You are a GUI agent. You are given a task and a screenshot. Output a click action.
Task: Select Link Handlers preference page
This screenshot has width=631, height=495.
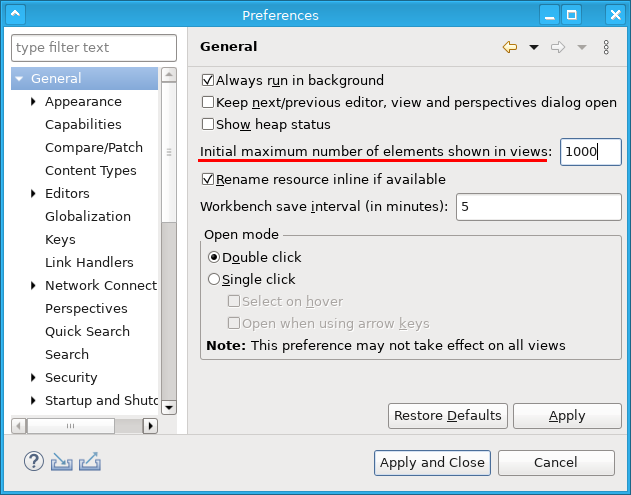tap(89, 262)
